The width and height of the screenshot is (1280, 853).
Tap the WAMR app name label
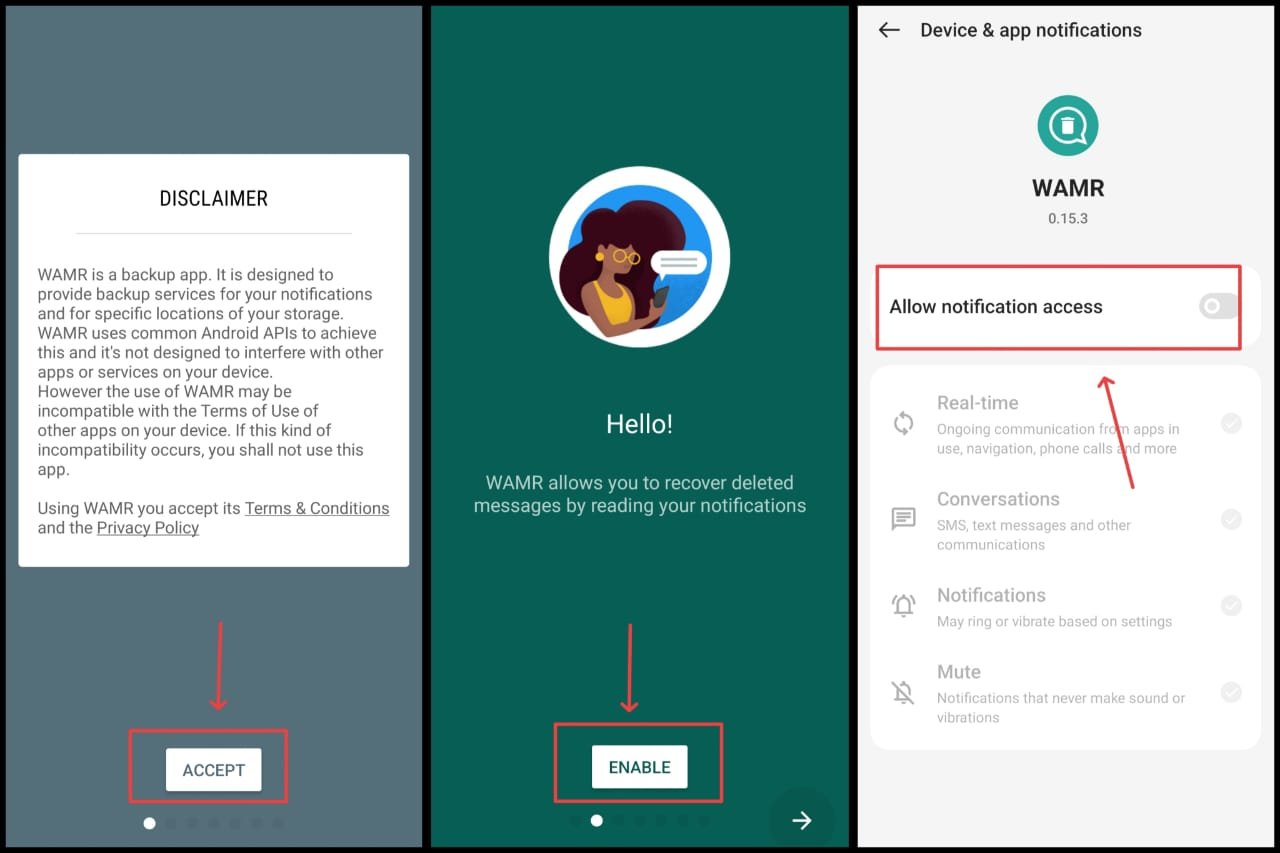tap(1068, 188)
